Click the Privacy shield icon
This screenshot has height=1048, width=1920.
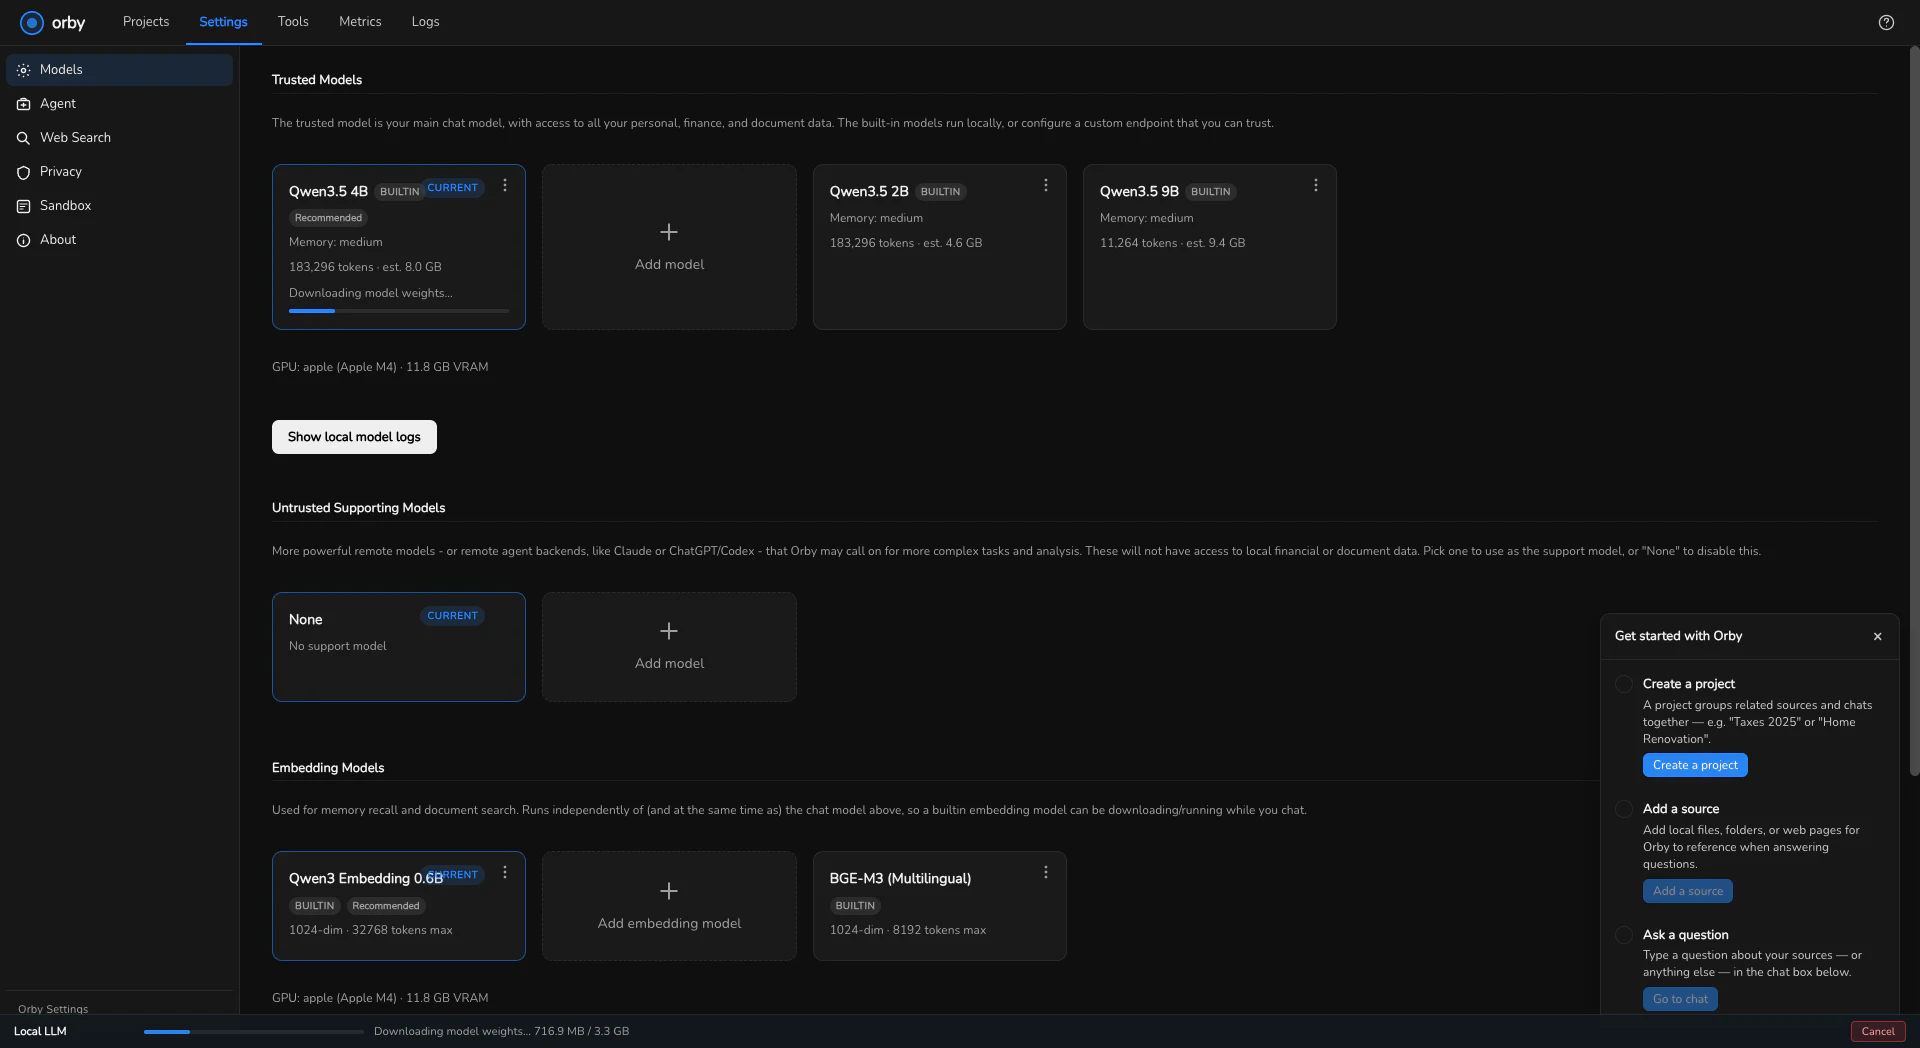pos(23,172)
